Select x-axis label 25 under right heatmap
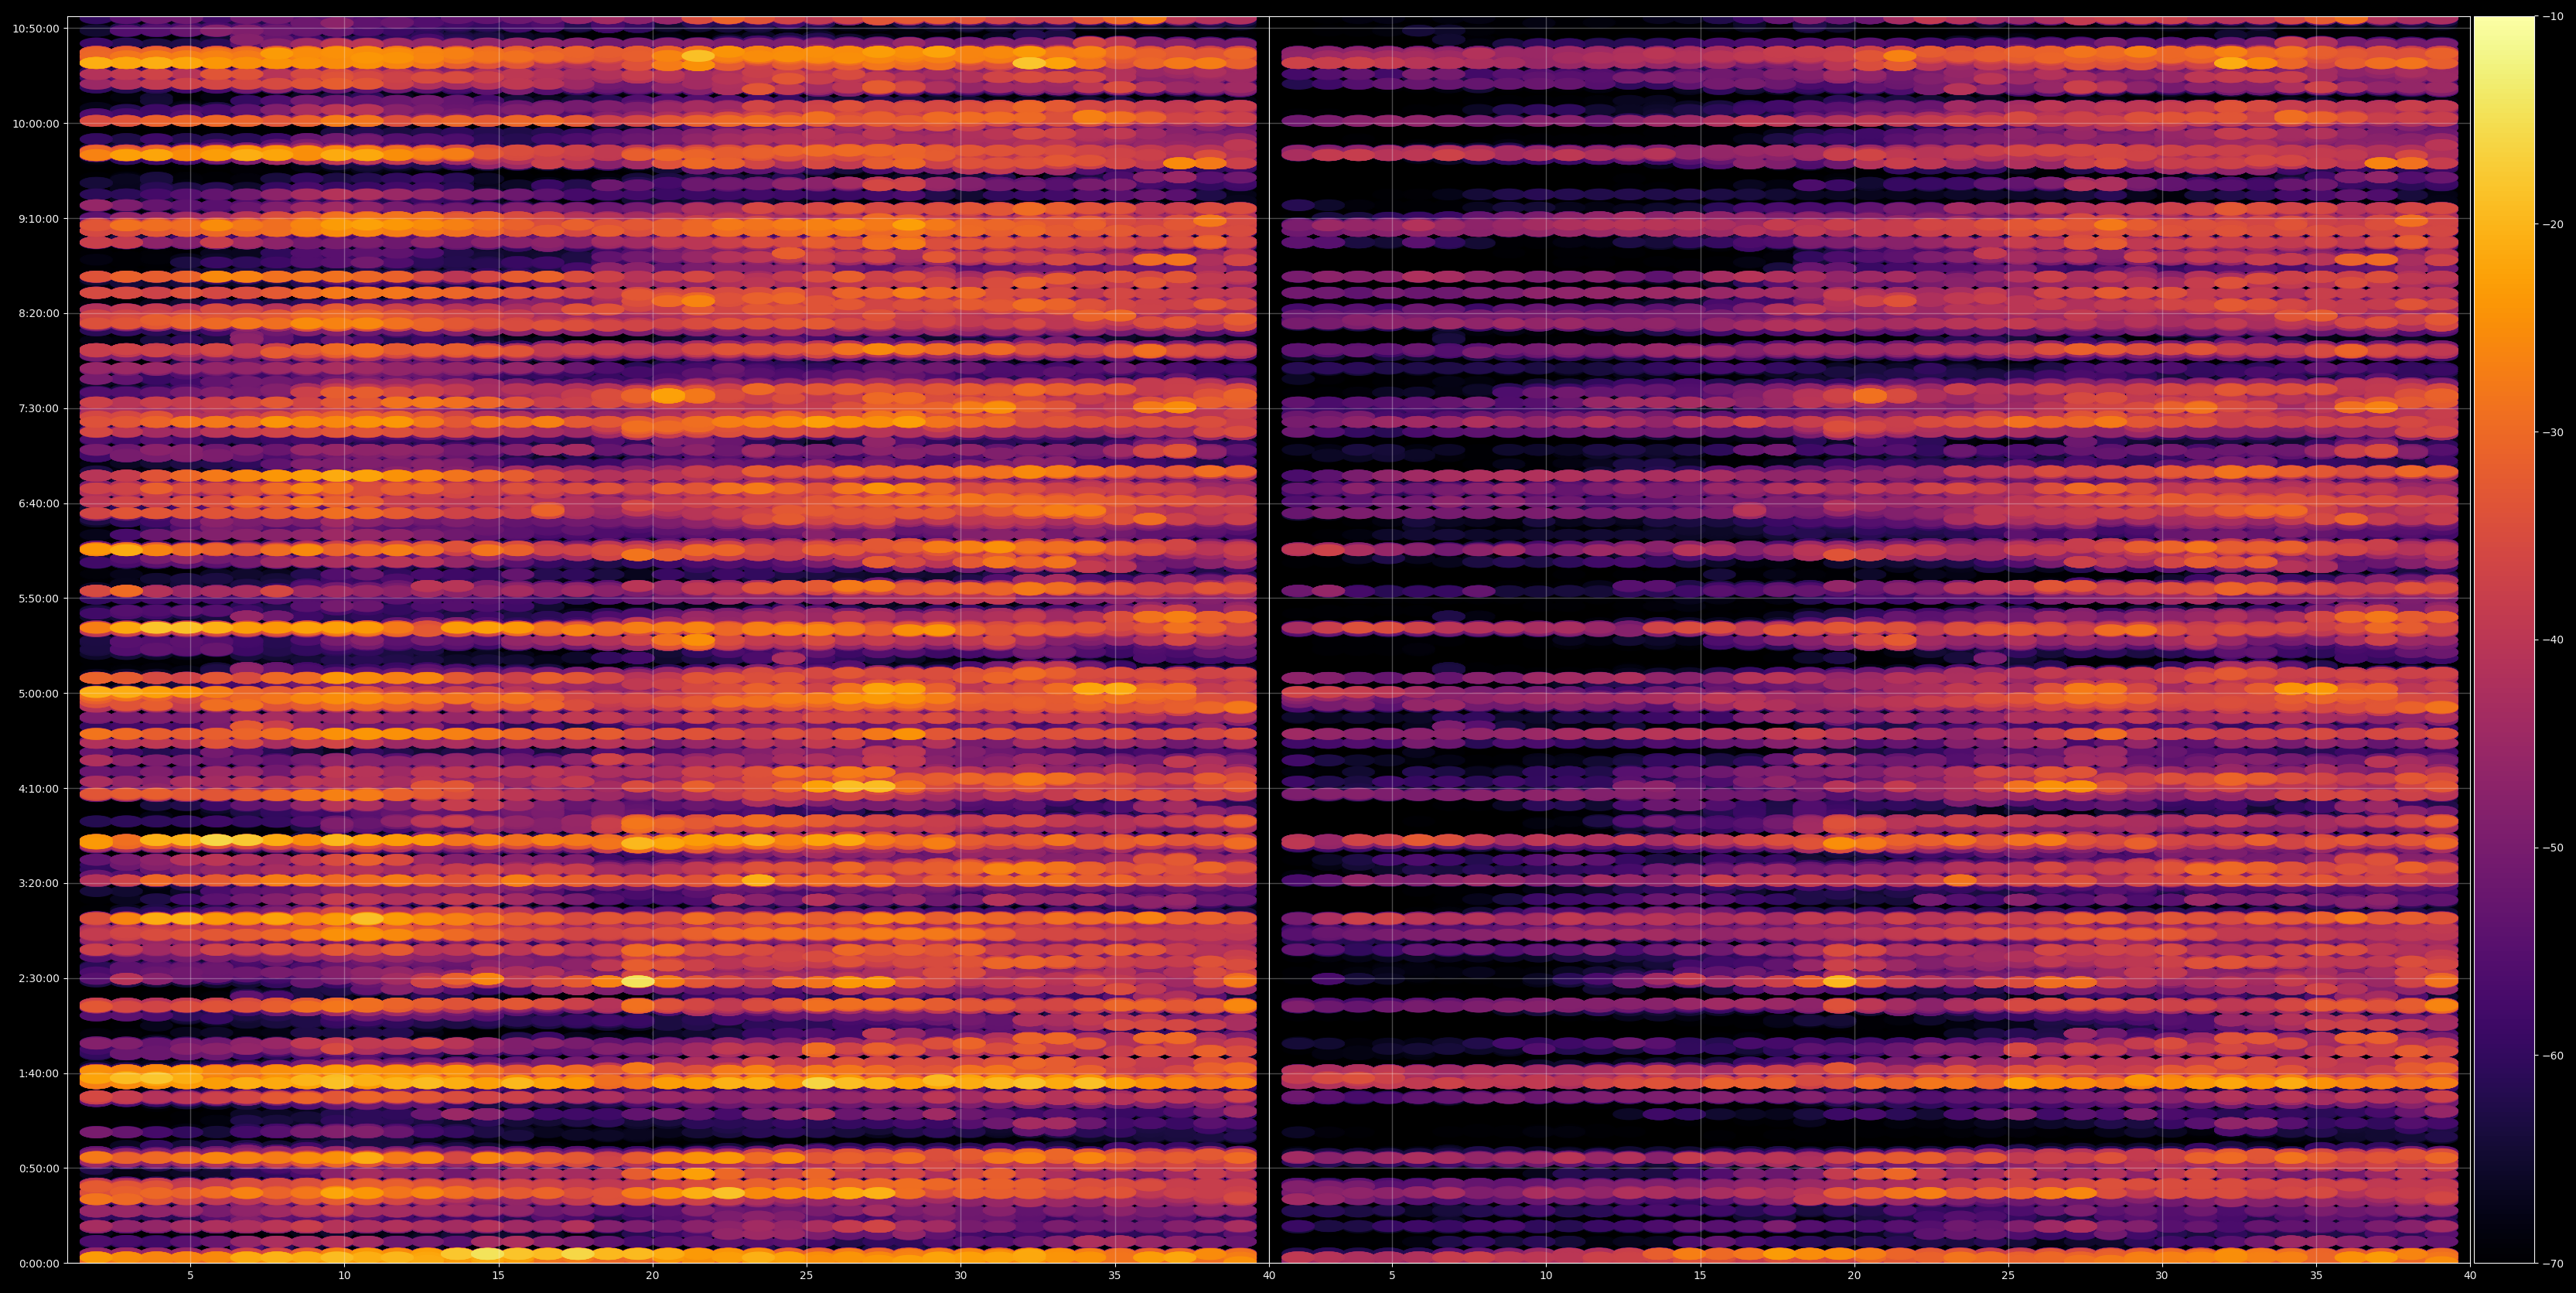This screenshot has width=2576, height=1293. (x=2007, y=1276)
